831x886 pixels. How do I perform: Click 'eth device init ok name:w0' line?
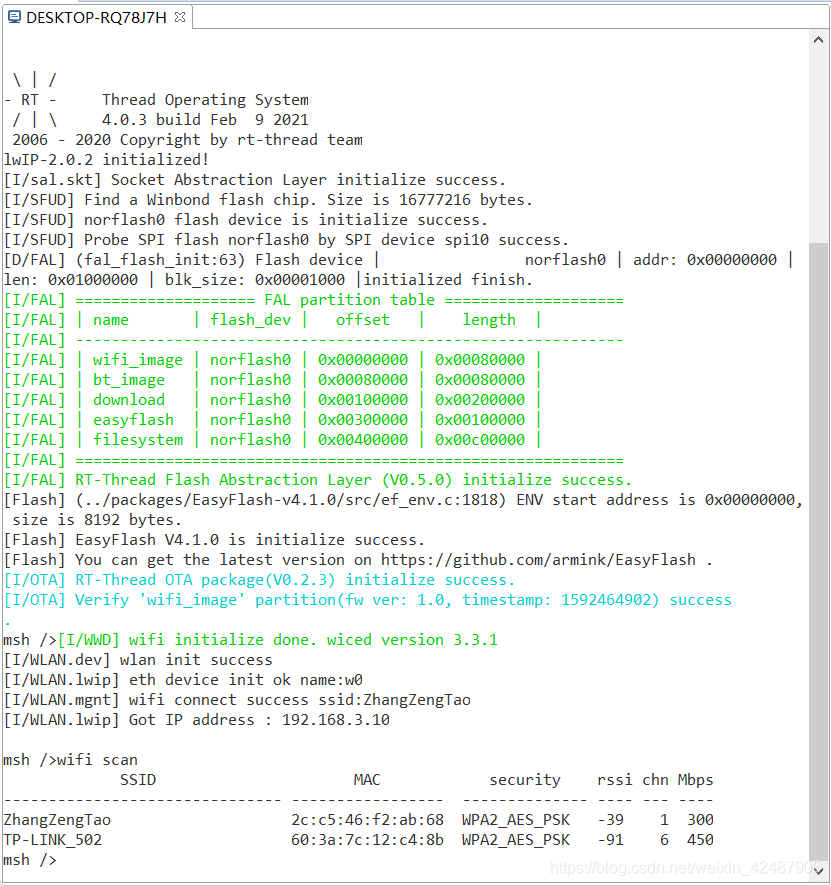(183, 680)
